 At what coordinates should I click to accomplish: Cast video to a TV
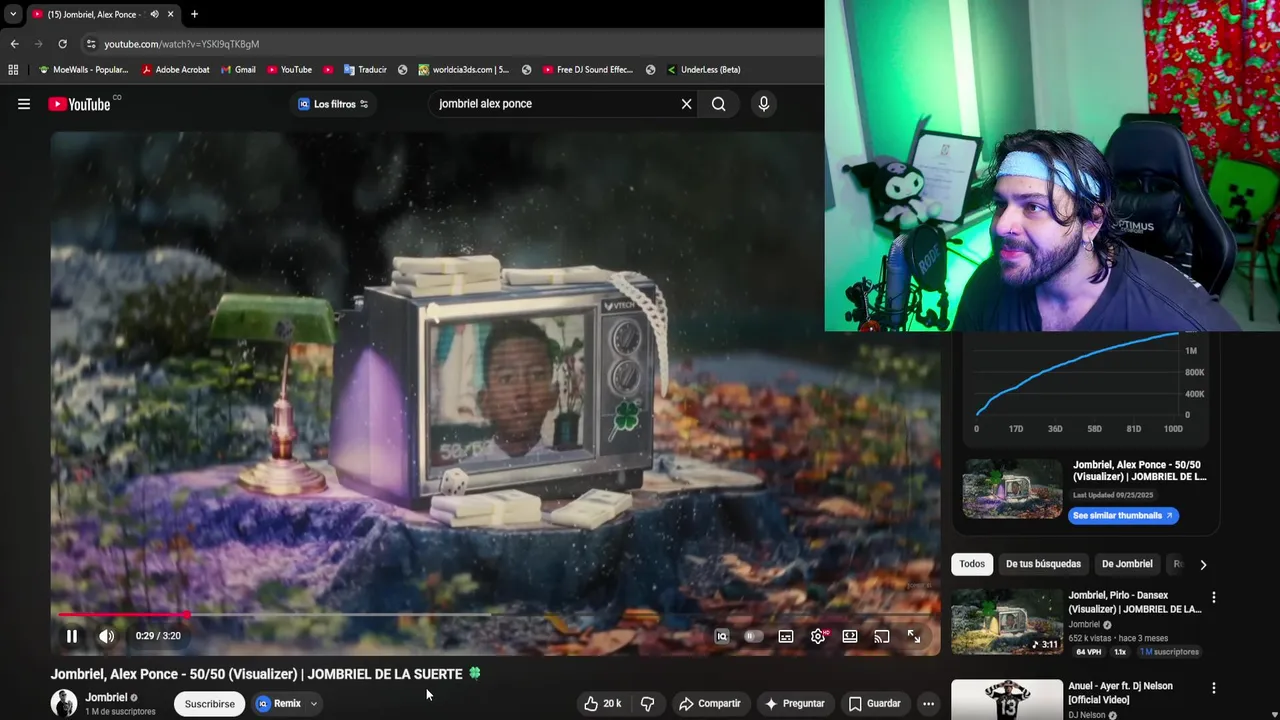882,636
